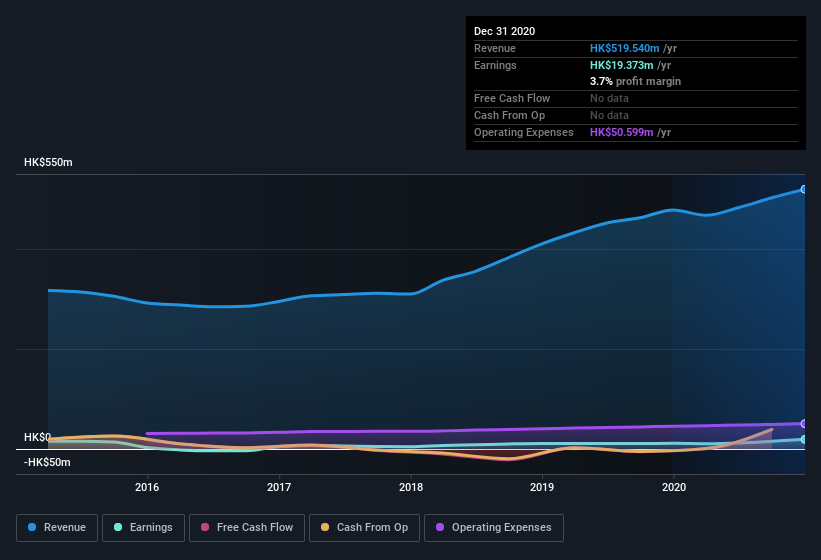Click the 2017 x-axis label
The image size is (821, 560).
tap(279, 487)
